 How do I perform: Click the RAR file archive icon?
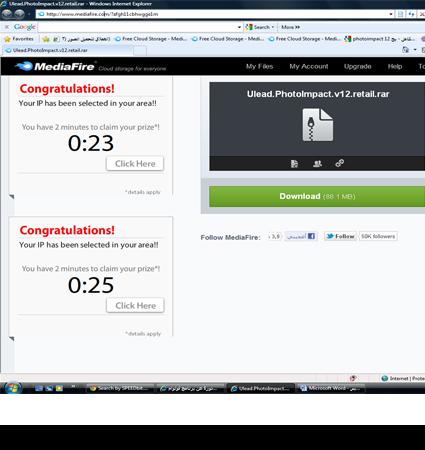[318, 125]
